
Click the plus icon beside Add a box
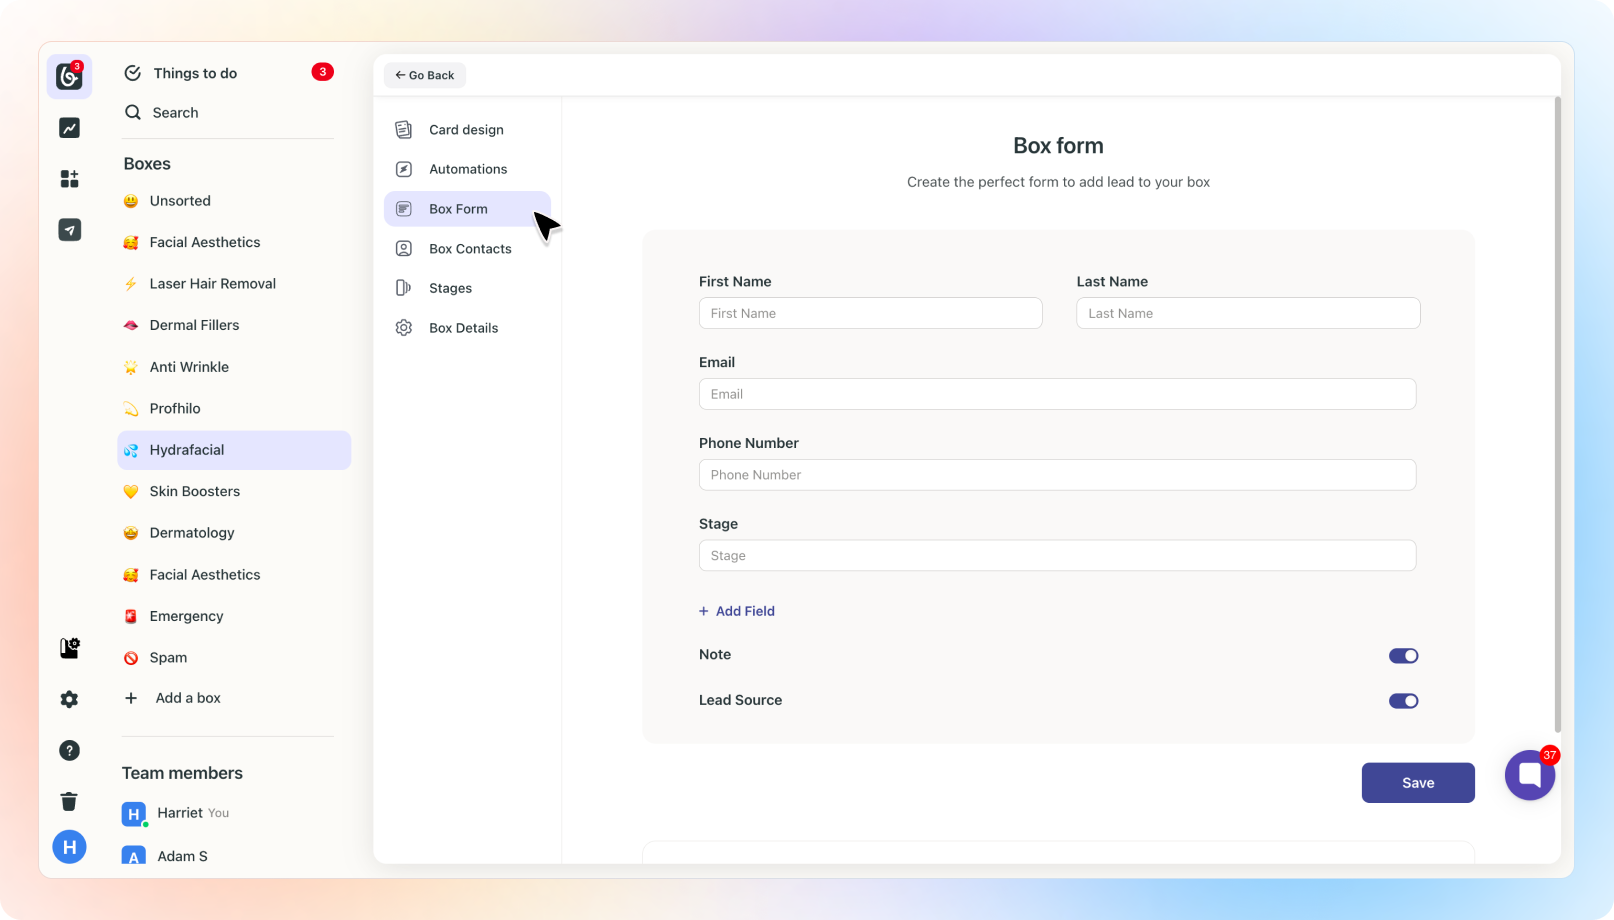pos(131,698)
